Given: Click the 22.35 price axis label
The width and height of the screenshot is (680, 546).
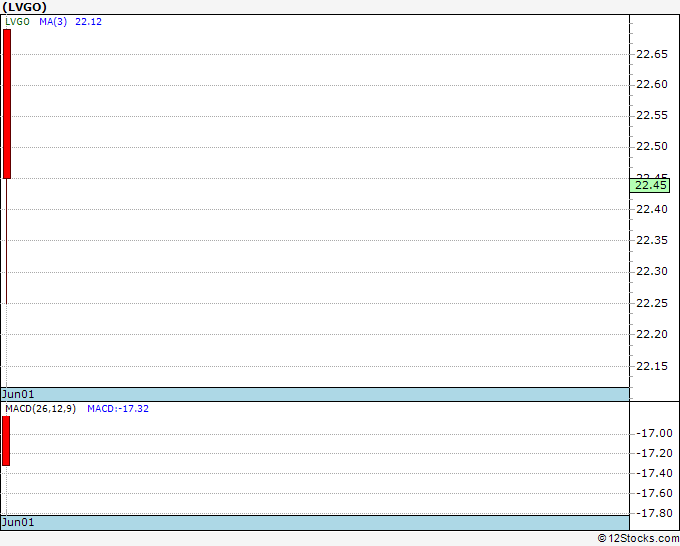Looking at the screenshot, I should (x=651, y=240).
